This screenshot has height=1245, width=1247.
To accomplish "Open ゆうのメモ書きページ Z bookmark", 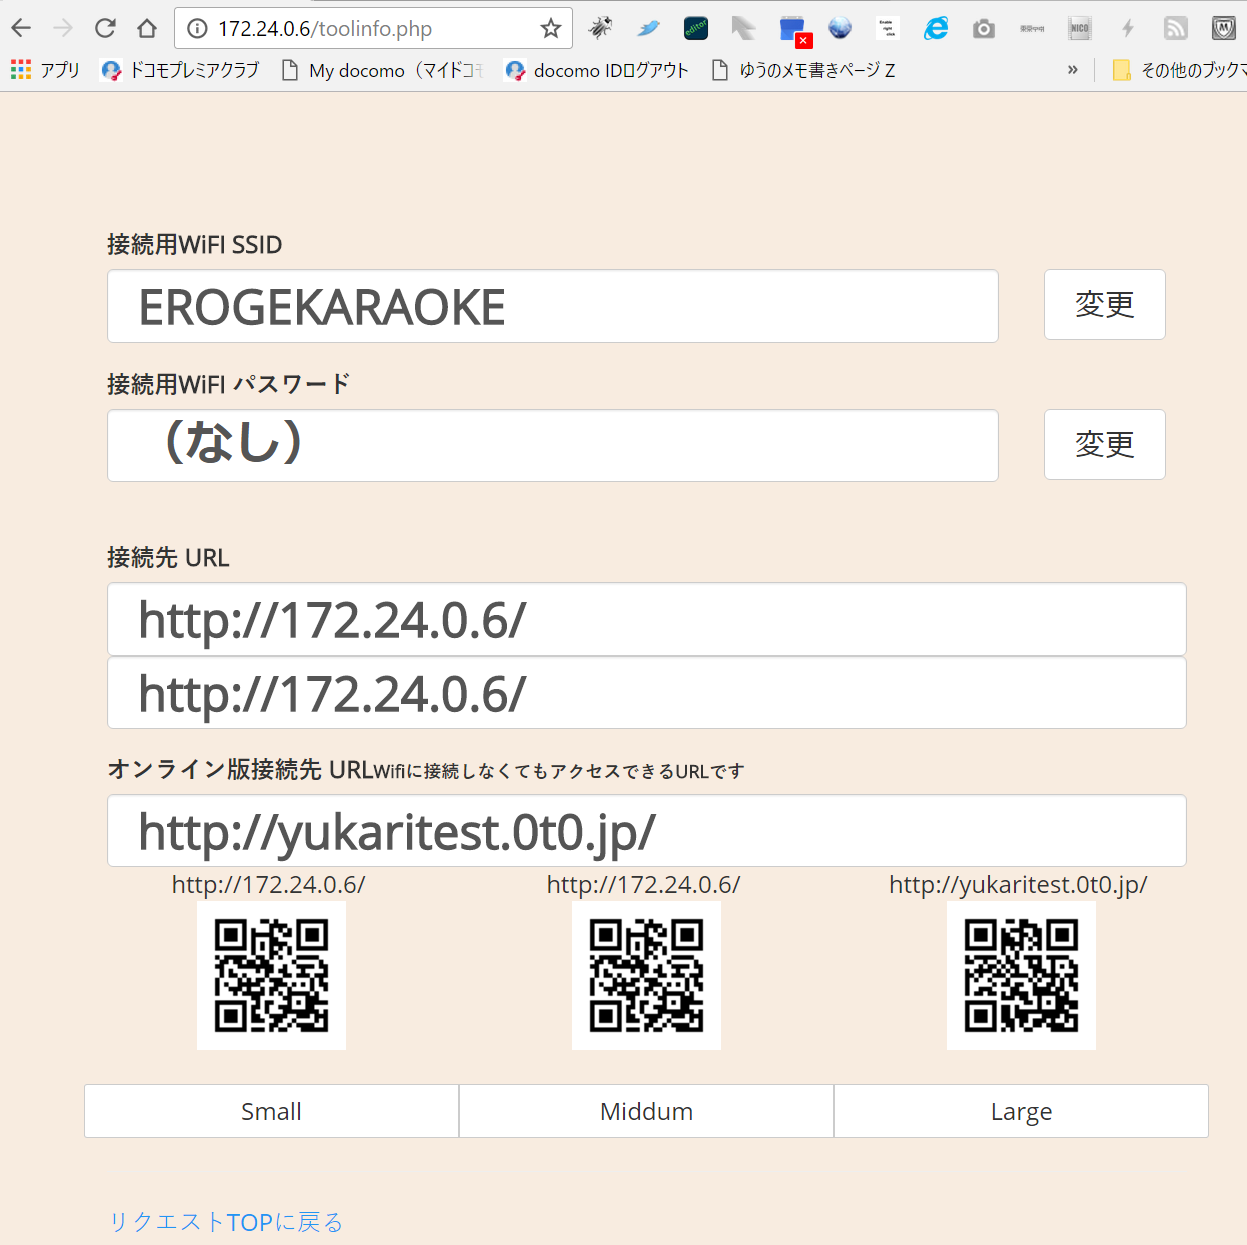I will (x=803, y=70).
